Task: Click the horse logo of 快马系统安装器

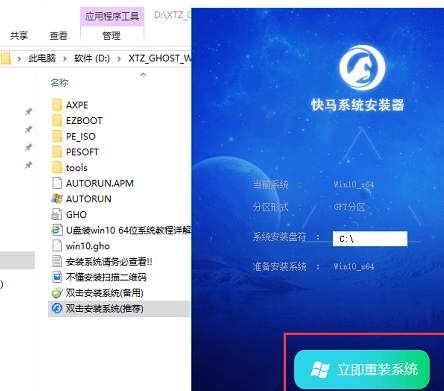Action: pos(362,67)
